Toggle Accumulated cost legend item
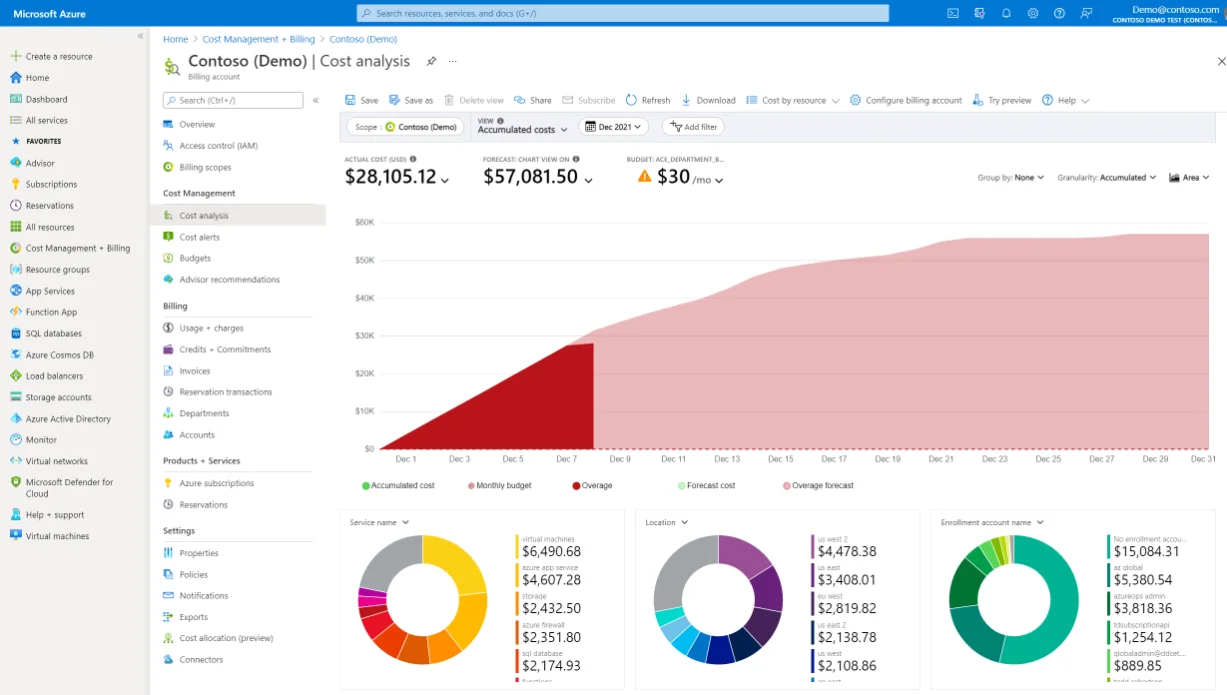 click(x=398, y=485)
